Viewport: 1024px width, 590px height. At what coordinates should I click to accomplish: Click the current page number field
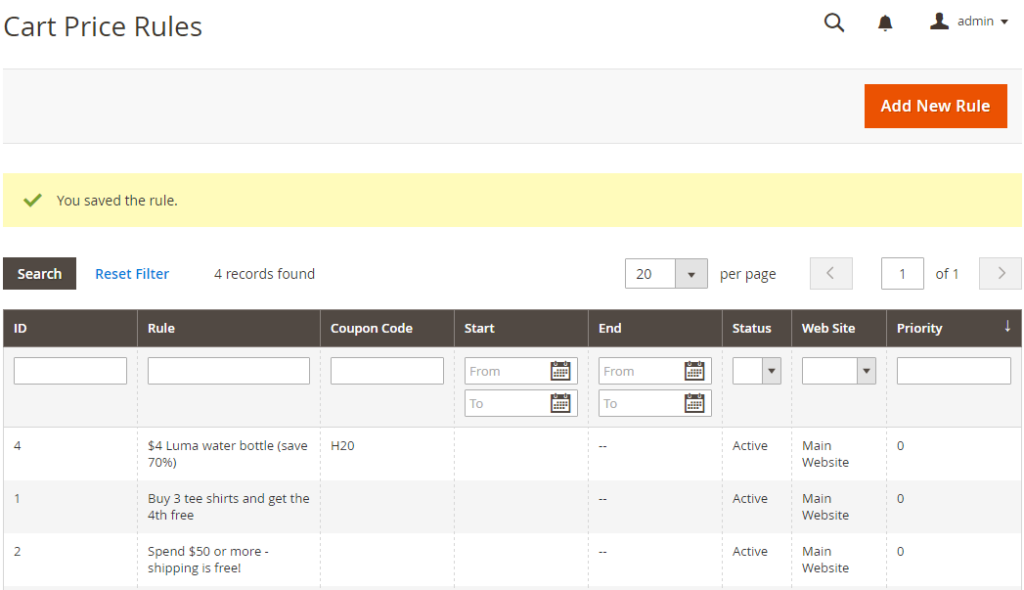902,273
